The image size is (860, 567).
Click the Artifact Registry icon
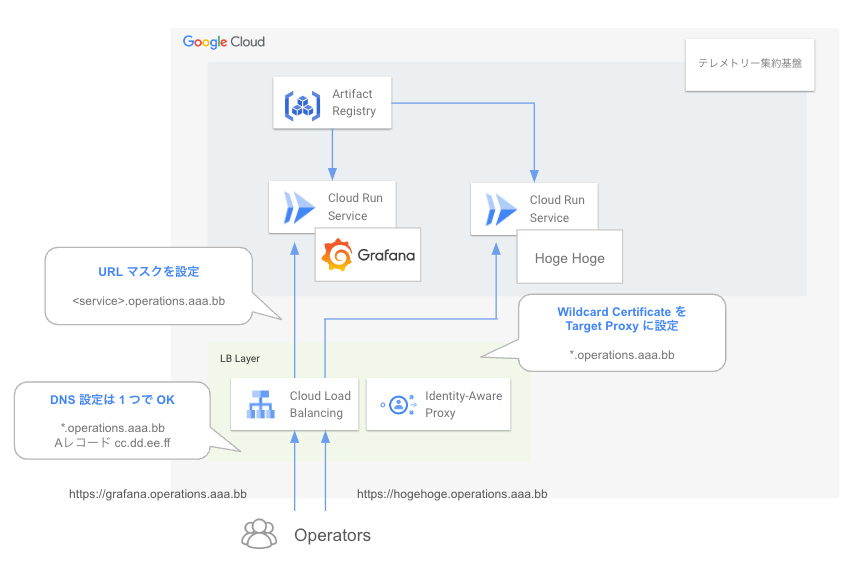tap(302, 105)
